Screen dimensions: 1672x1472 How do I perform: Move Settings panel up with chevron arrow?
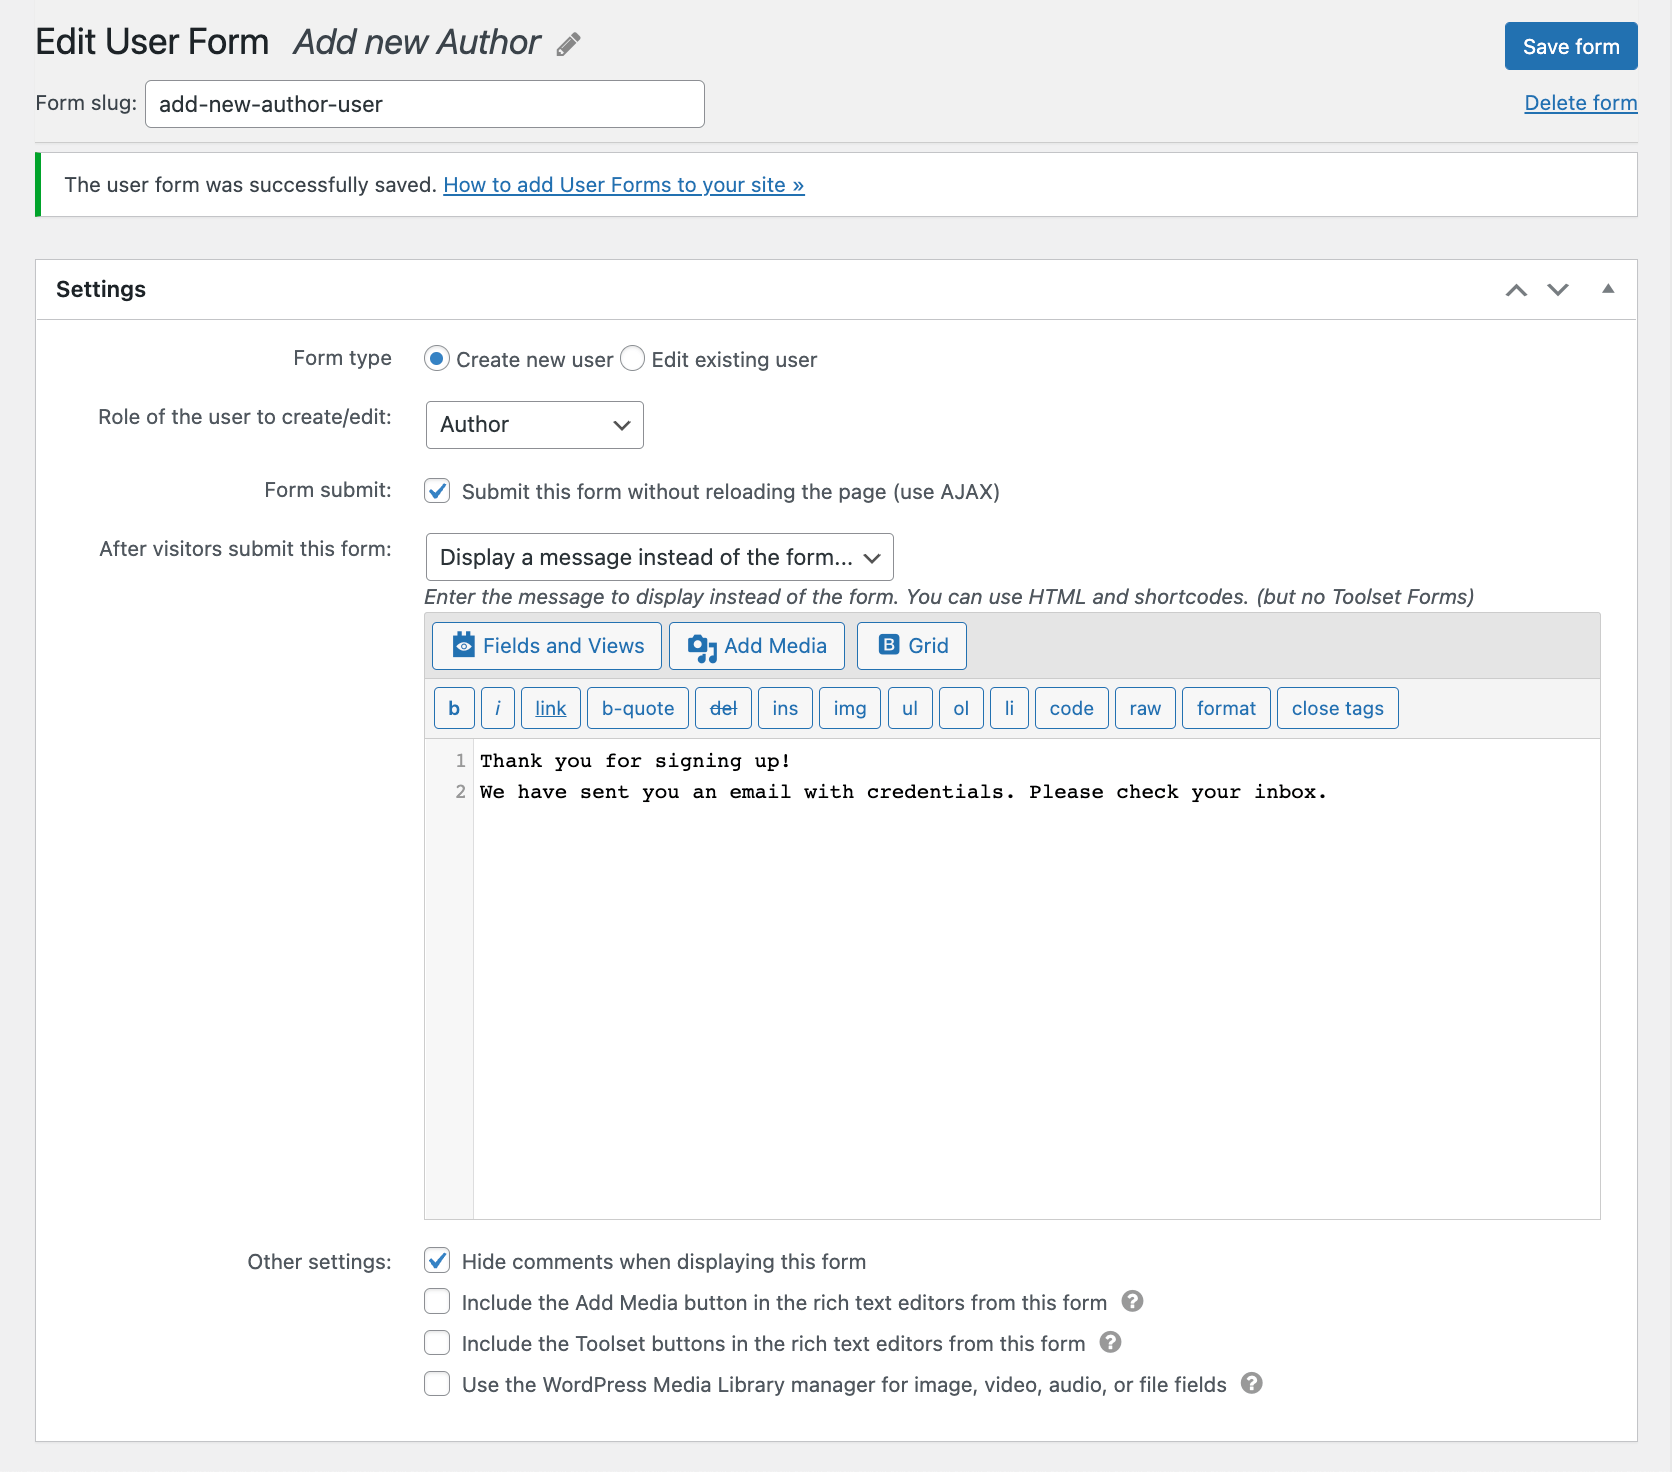1516,290
